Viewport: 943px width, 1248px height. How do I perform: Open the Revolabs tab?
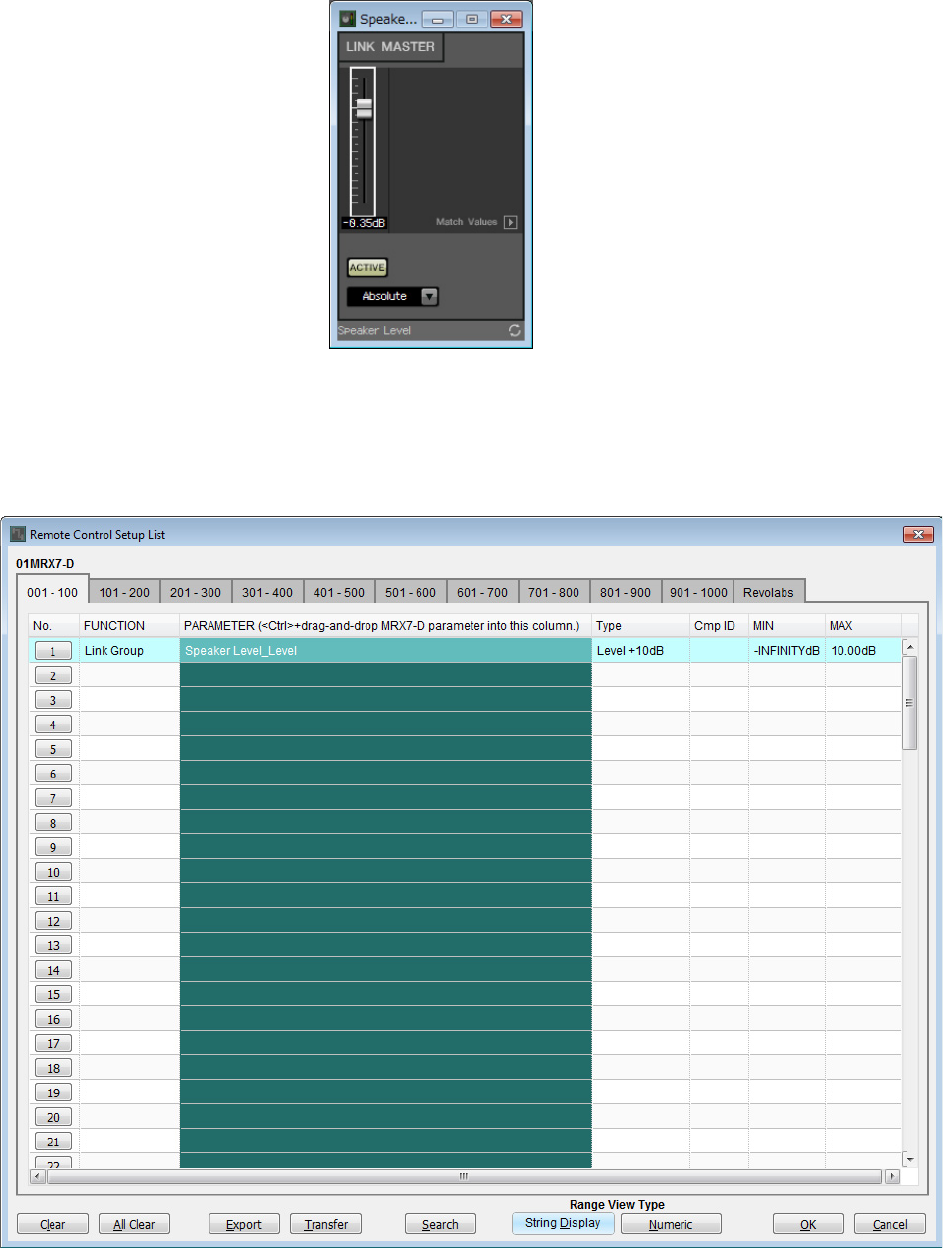pyautogui.click(x=769, y=593)
